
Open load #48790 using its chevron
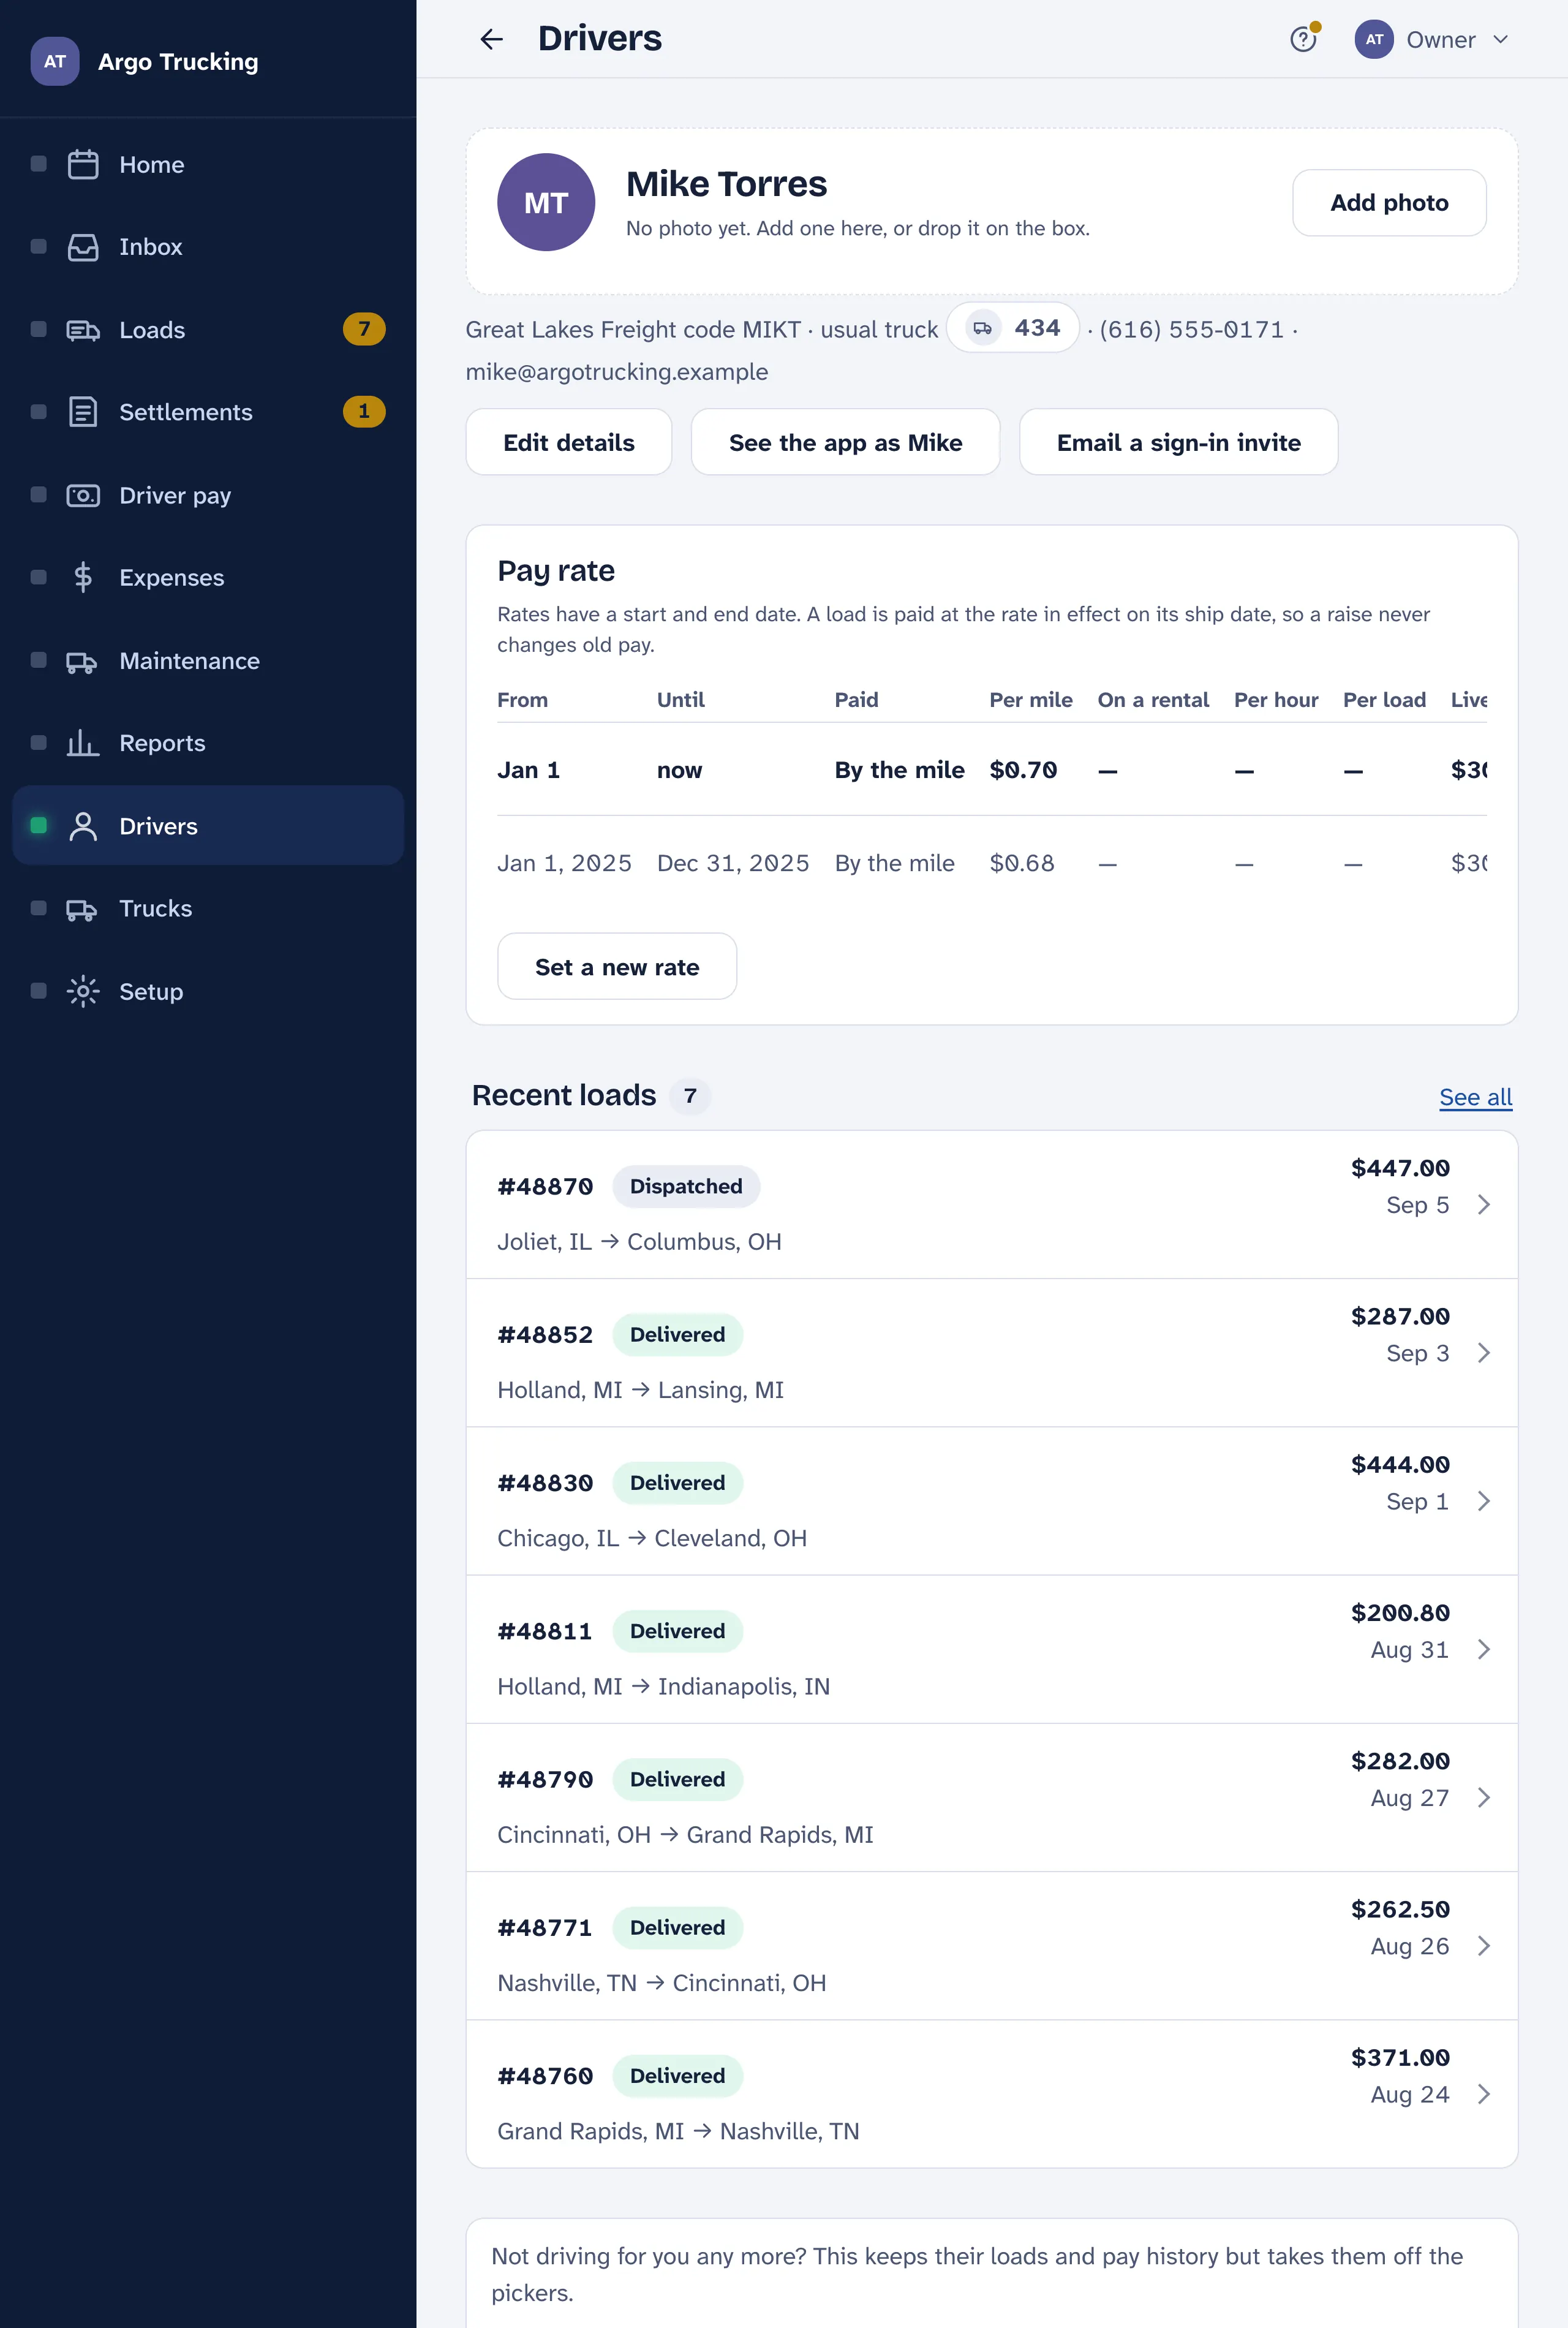[1484, 1797]
